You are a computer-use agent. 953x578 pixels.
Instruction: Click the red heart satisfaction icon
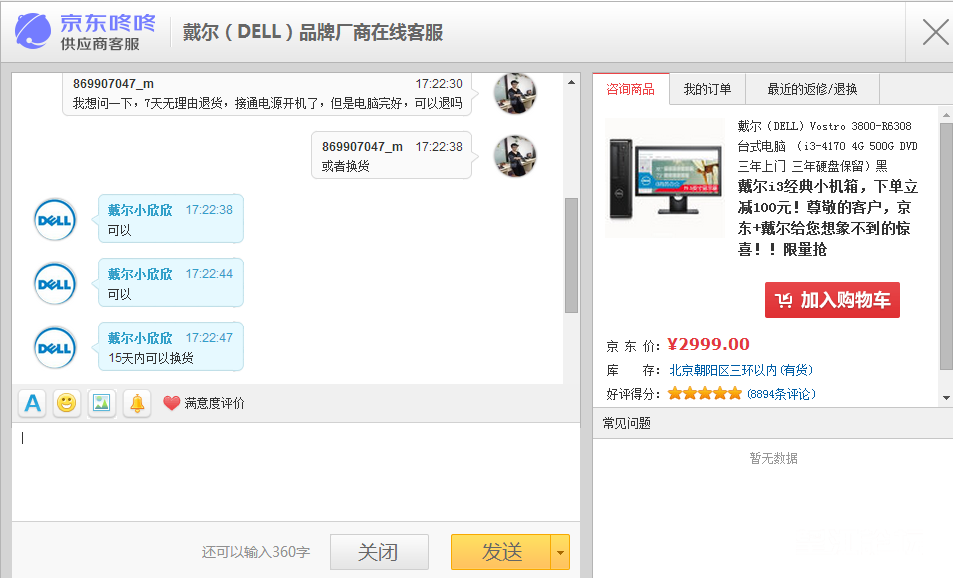(x=171, y=403)
